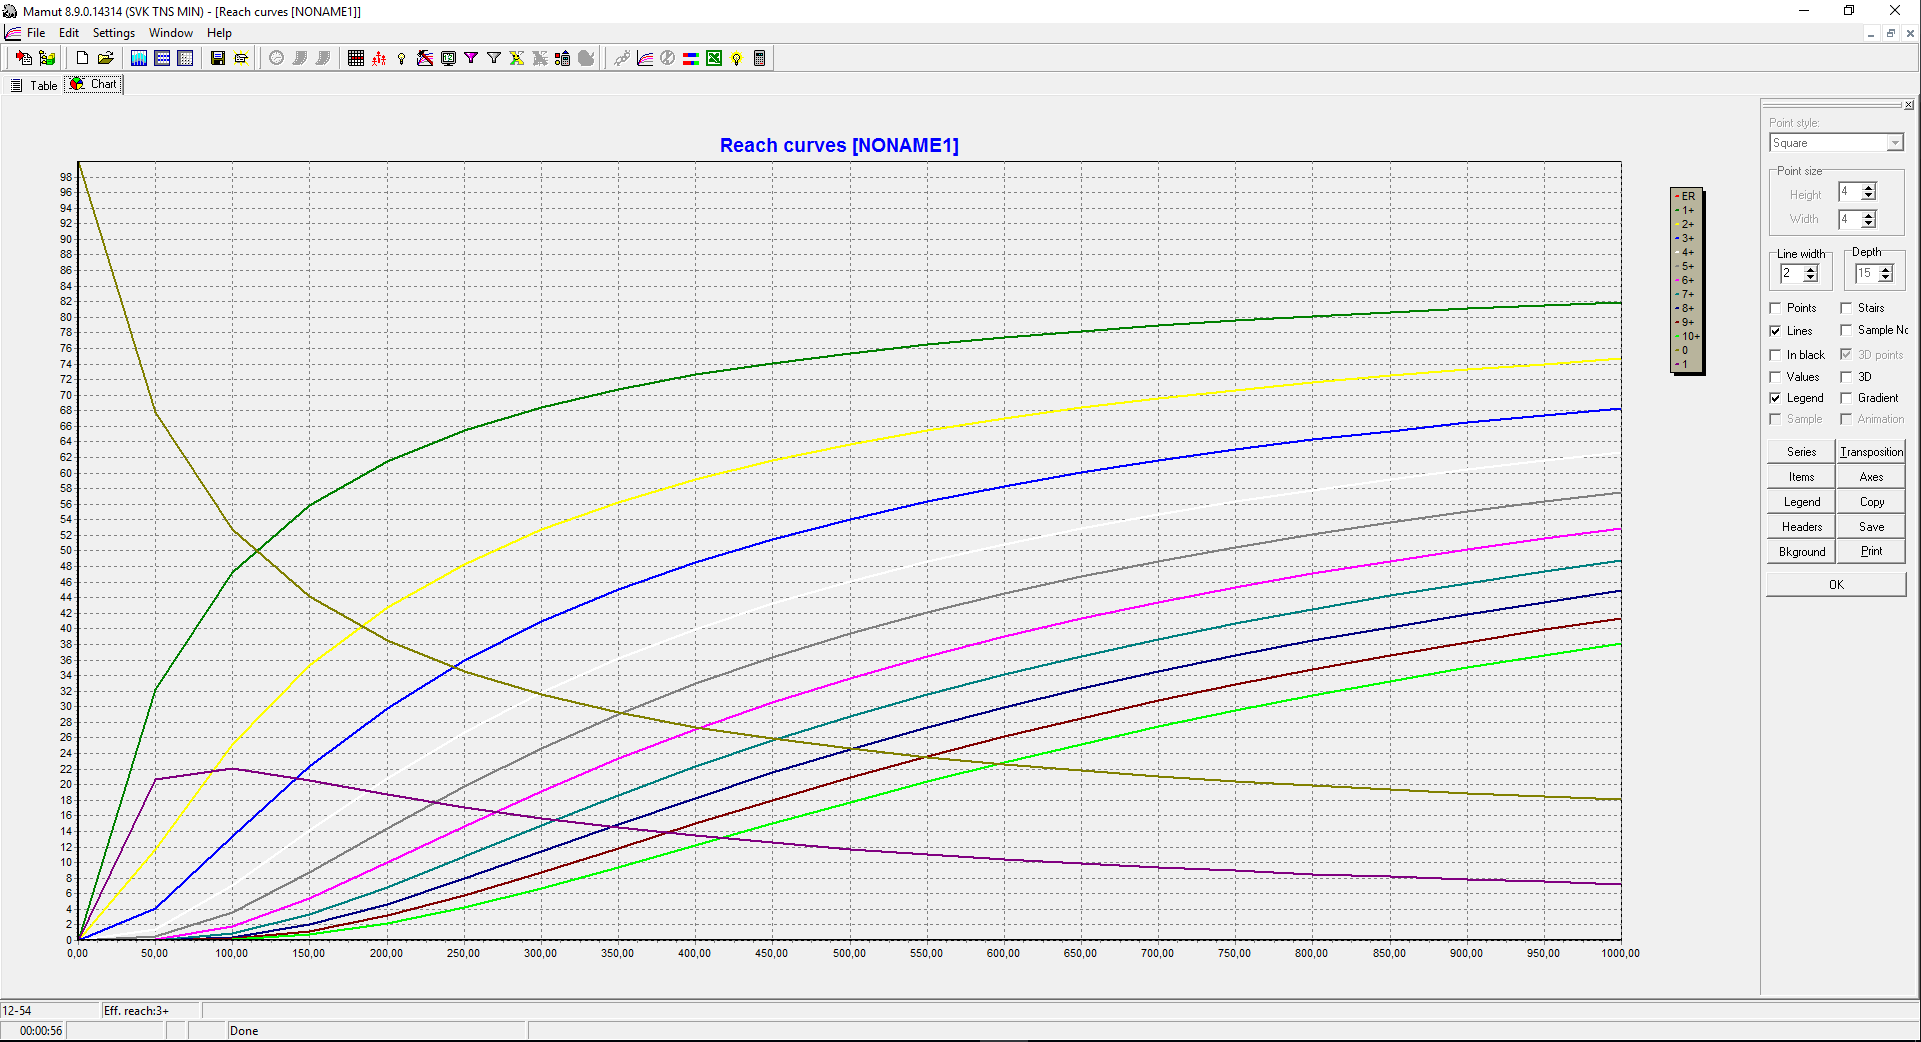Click the yellow lightbulb toolbar icon

pos(737,58)
